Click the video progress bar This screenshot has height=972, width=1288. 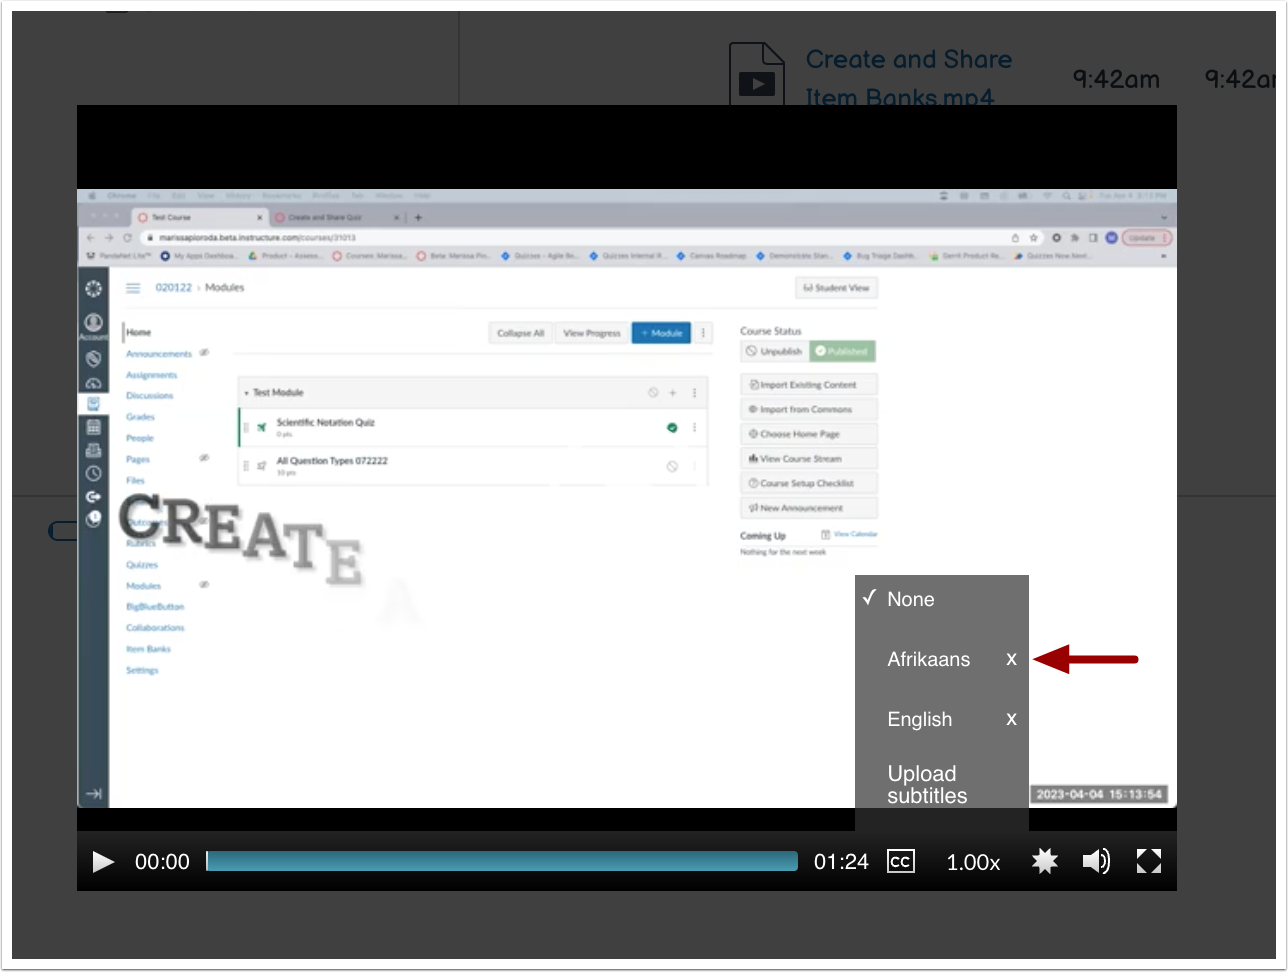coord(500,861)
